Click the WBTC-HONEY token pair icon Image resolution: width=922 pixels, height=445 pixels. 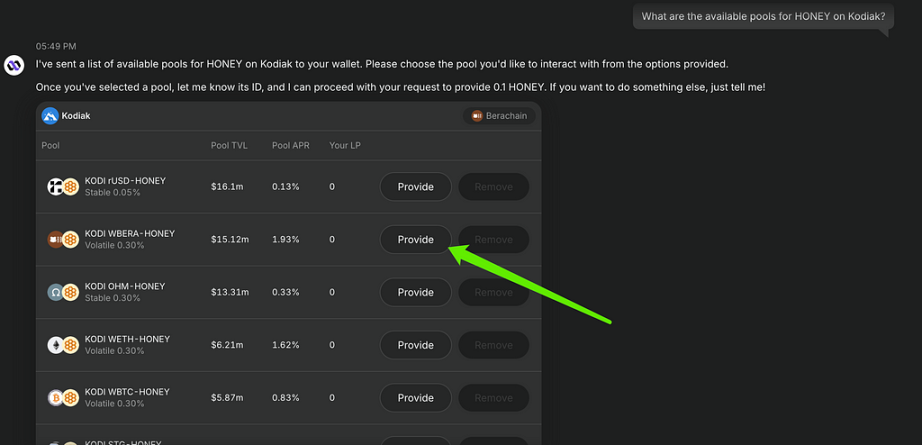coord(63,398)
